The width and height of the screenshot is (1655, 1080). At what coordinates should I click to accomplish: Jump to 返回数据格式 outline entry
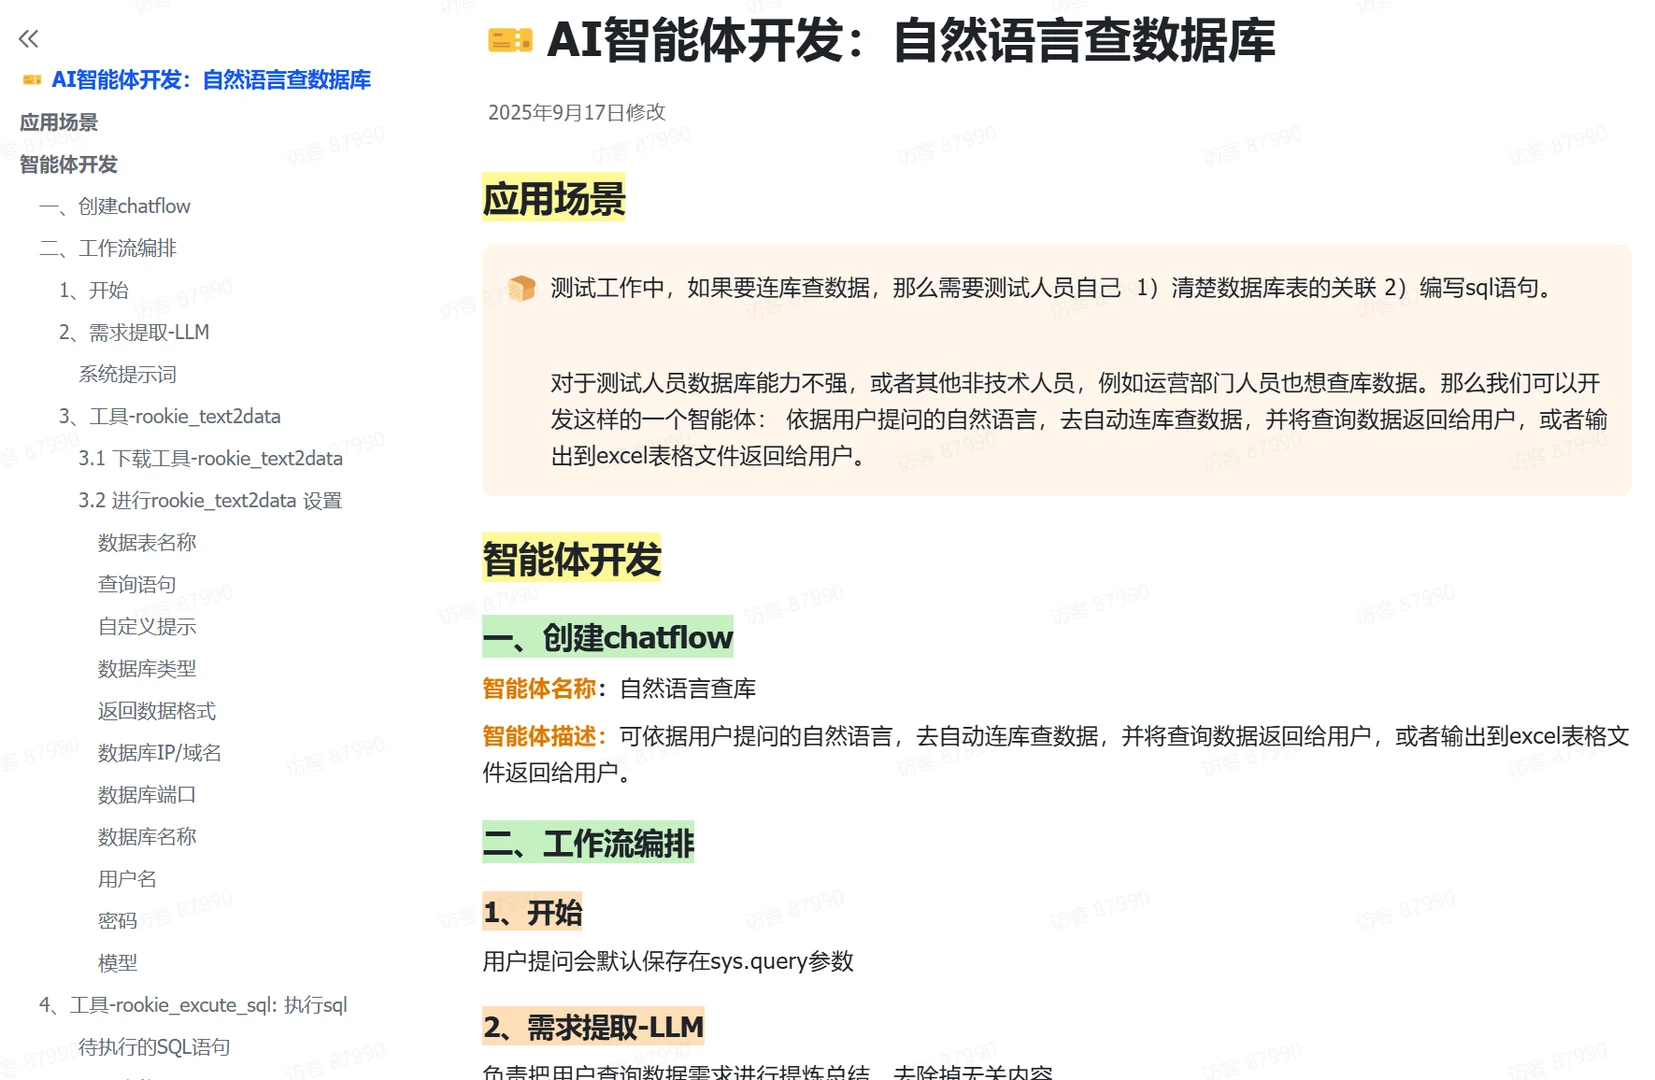click(x=157, y=710)
